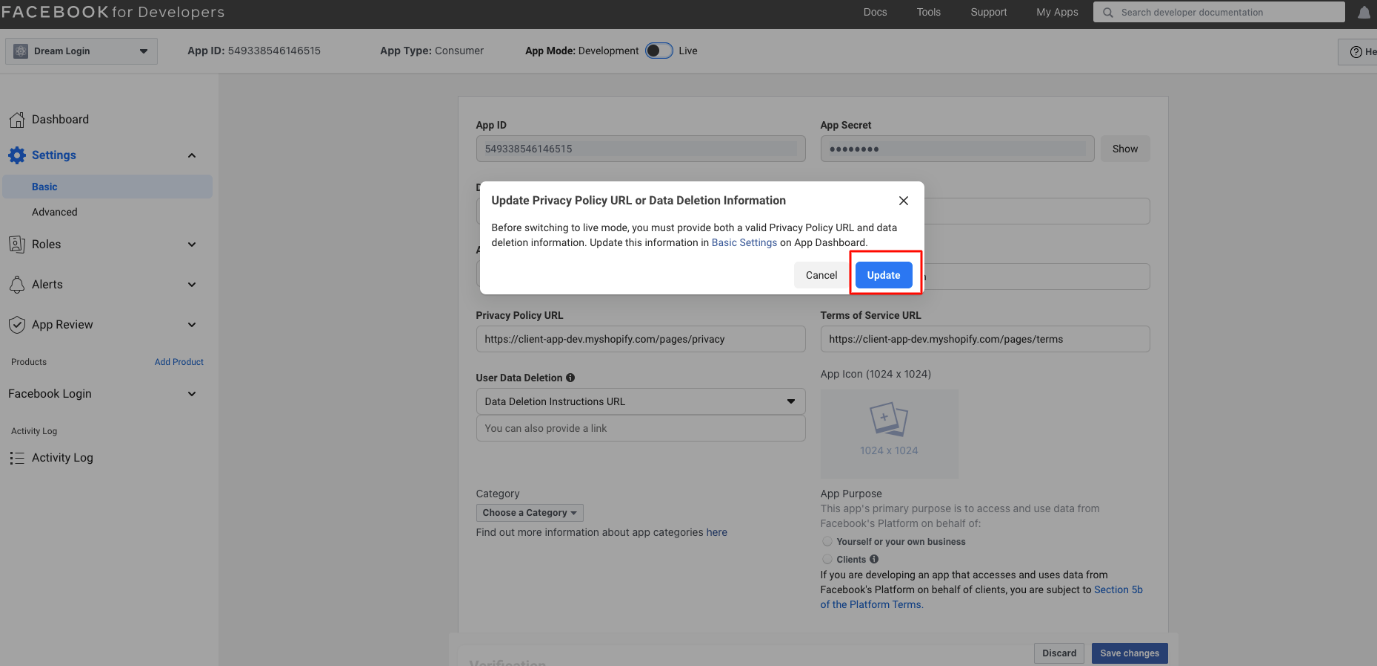Select Yourself or your own business
Viewport: 1377px width, 666px height.
click(x=827, y=542)
